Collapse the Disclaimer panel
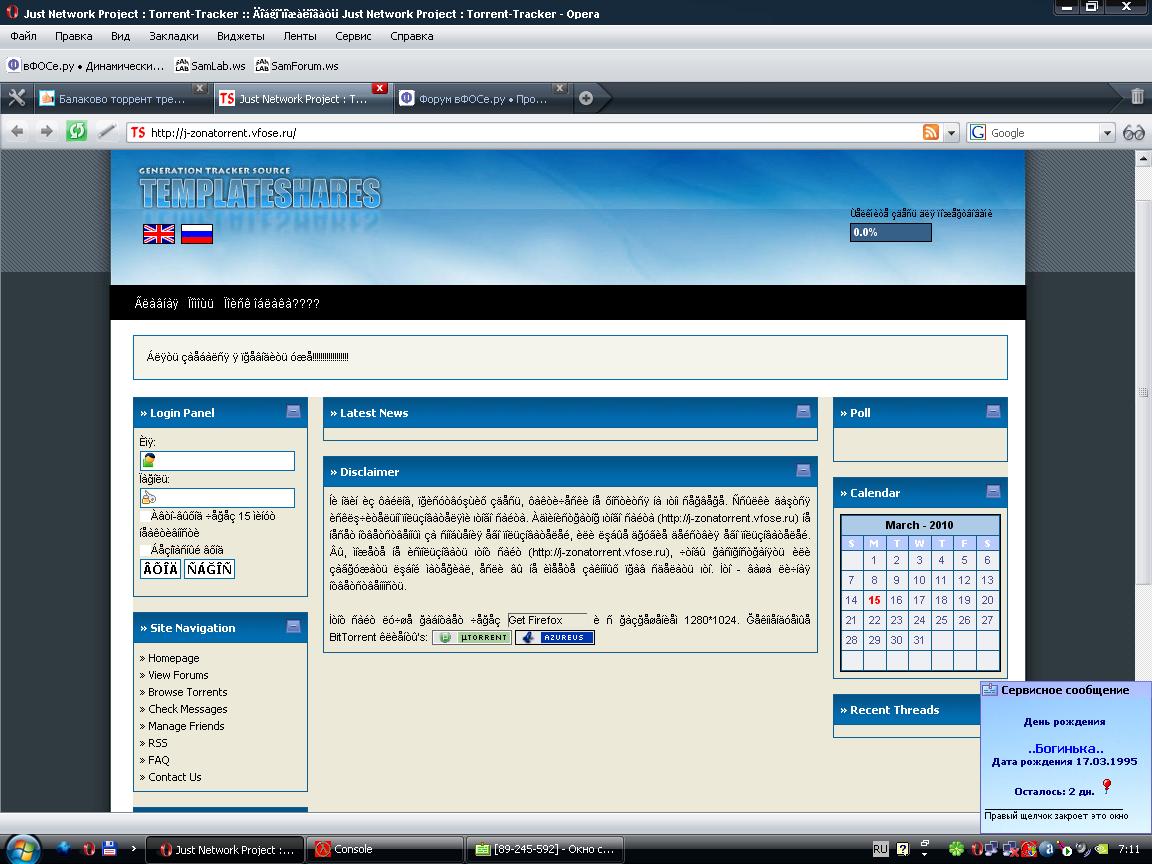 point(803,470)
